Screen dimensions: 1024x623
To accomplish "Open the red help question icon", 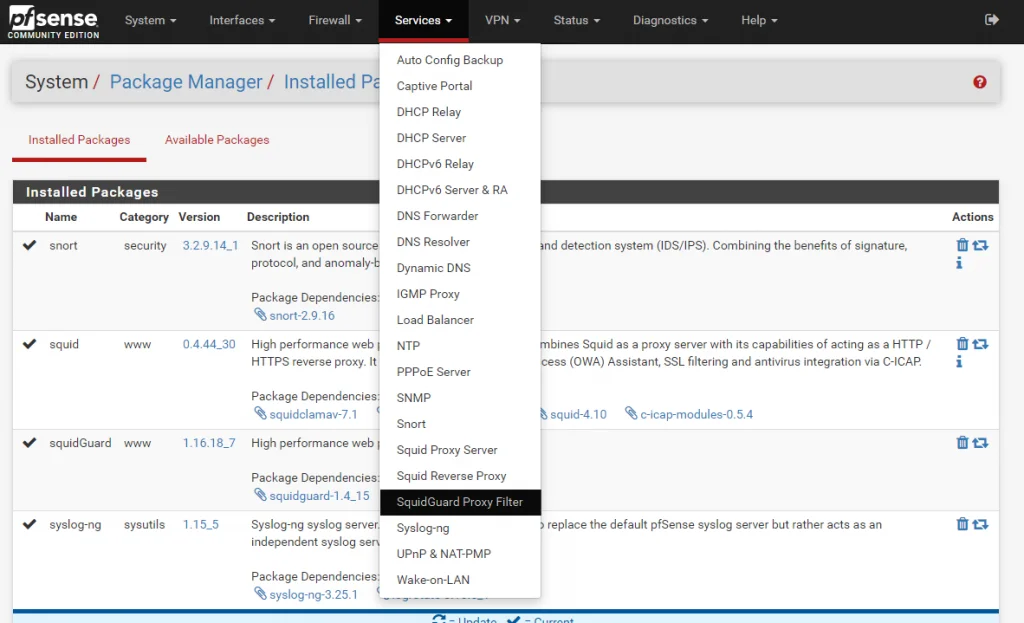I will point(980,82).
